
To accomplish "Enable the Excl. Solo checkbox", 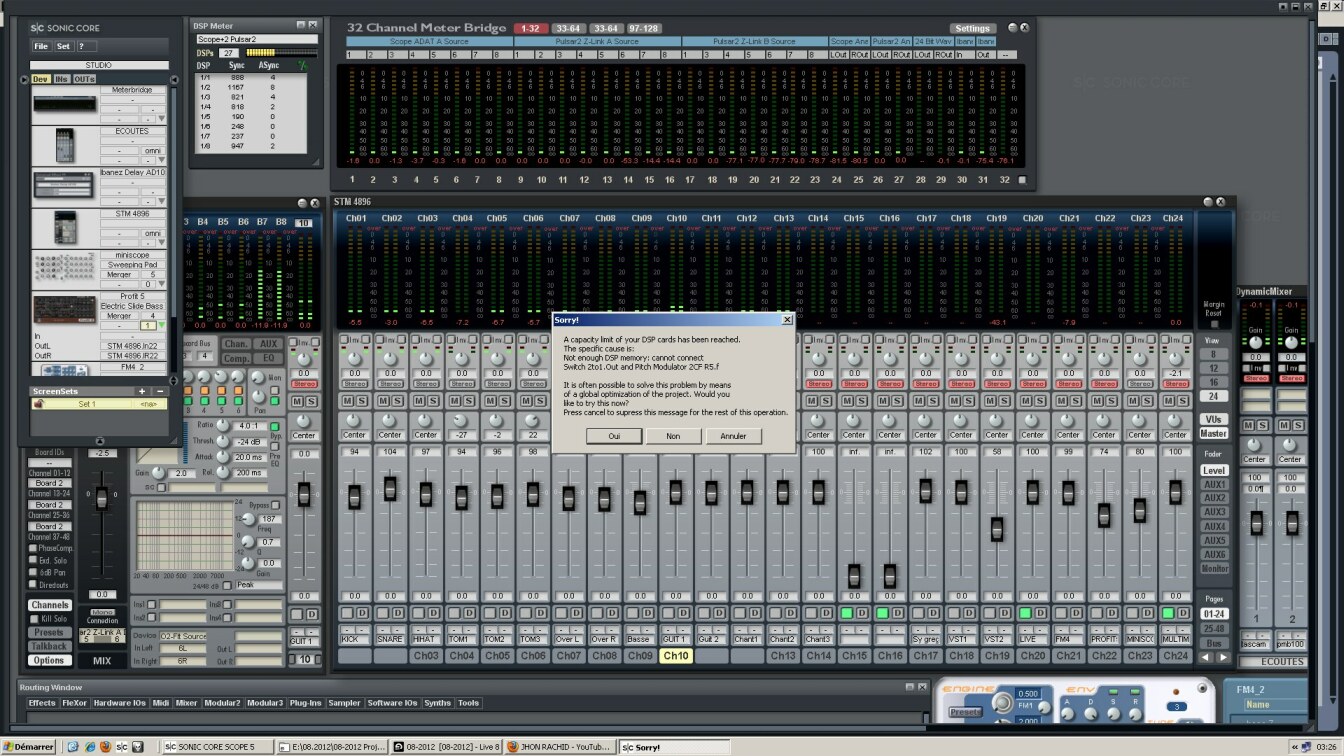I will click(x=32, y=560).
